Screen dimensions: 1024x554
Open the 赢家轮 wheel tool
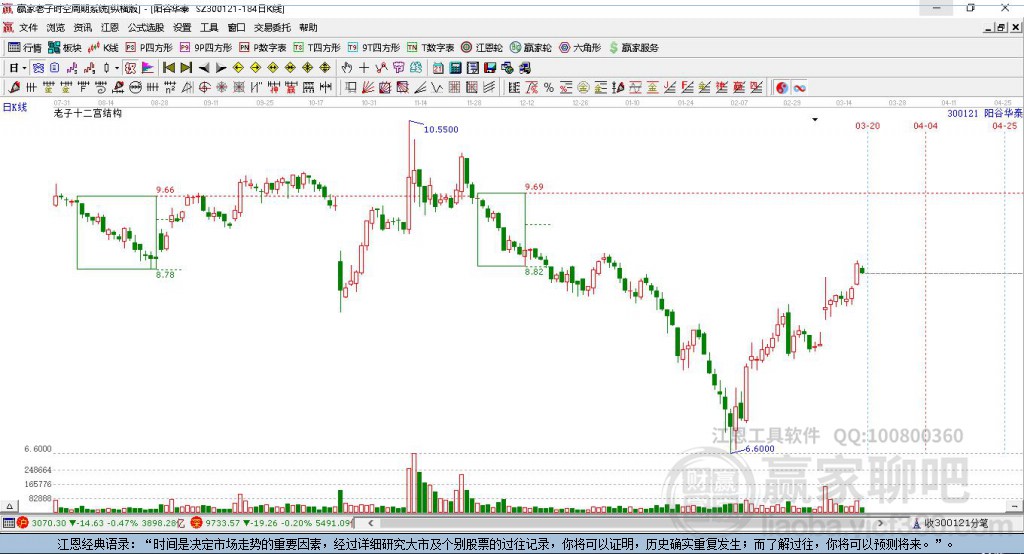tap(531, 48)
